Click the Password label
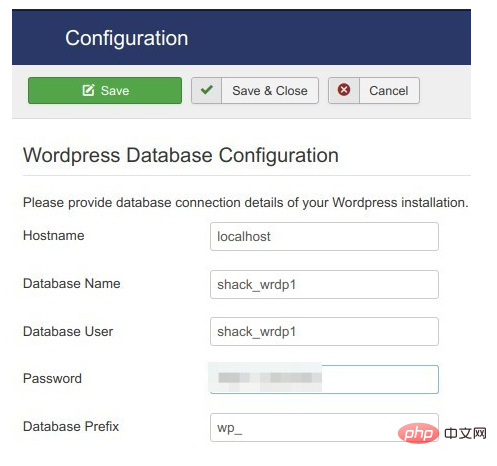This screenshot has height=466, width=497. click(x=52, y=379)
